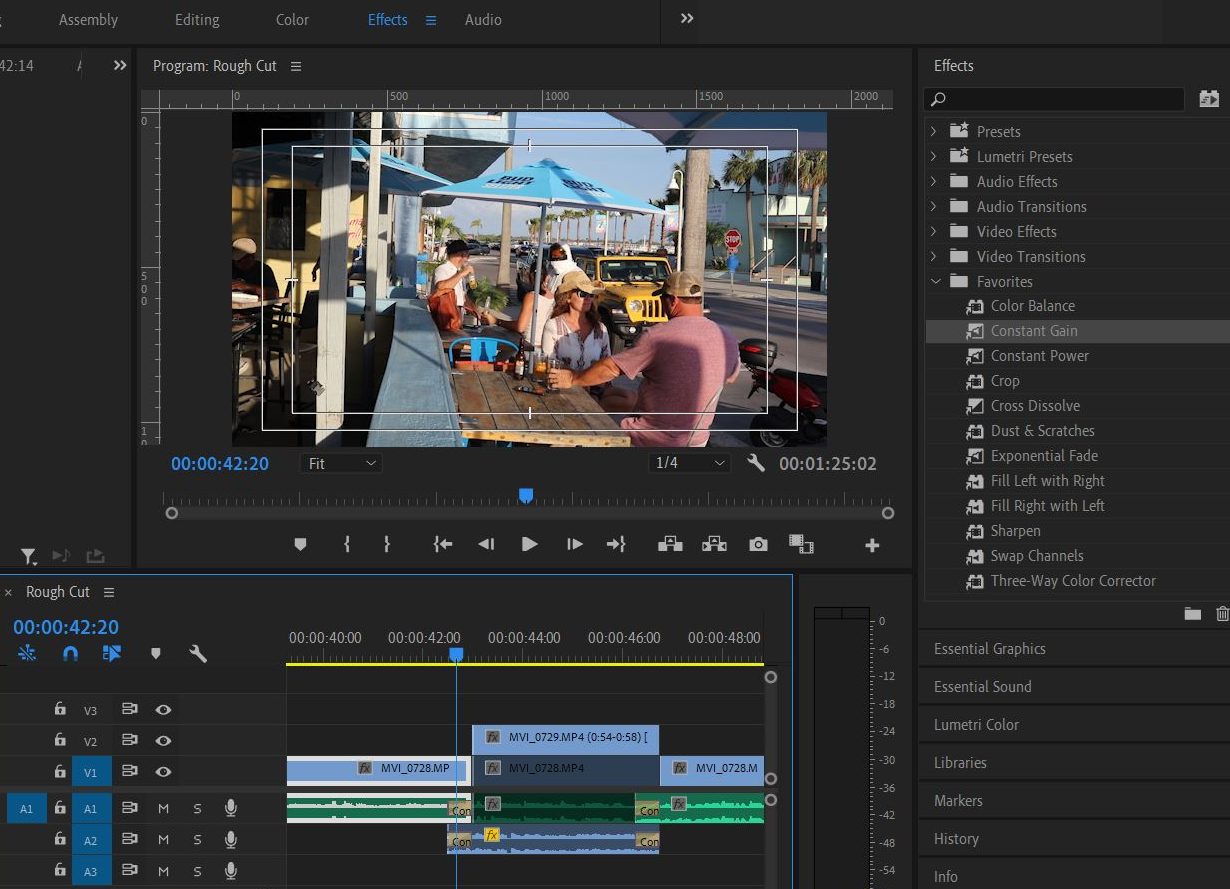Open the Comparison View
Image resolution: width=1230 pixels, height=889 pixels.
click(x=801, y=544)
